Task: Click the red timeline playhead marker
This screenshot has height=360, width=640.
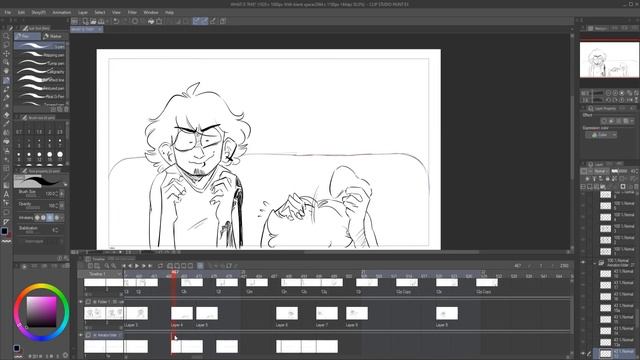Action: click(175, 272)
